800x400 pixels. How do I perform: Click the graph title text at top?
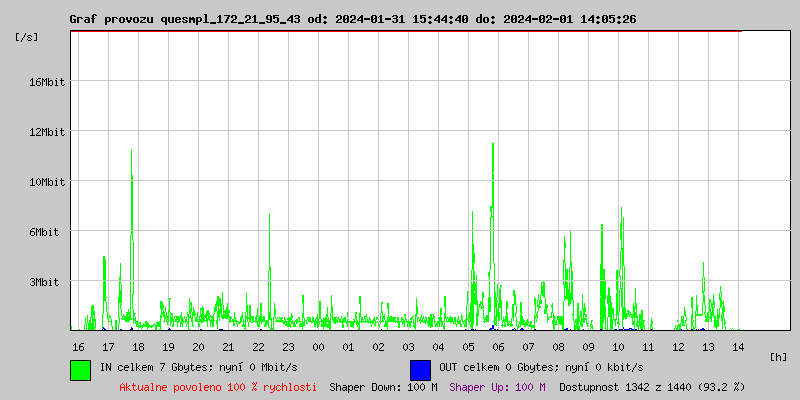352,19
